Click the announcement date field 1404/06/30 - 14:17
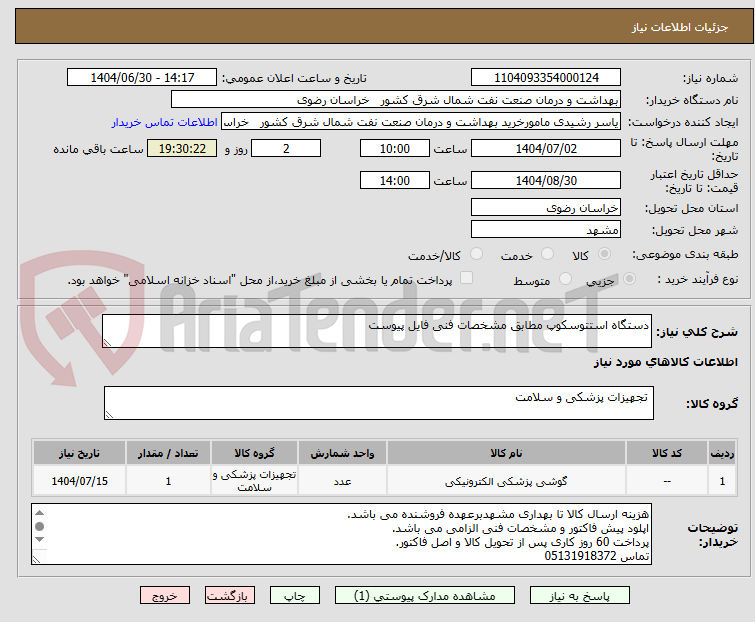Viewport: 755px width, 622px height. pos(142,78)
